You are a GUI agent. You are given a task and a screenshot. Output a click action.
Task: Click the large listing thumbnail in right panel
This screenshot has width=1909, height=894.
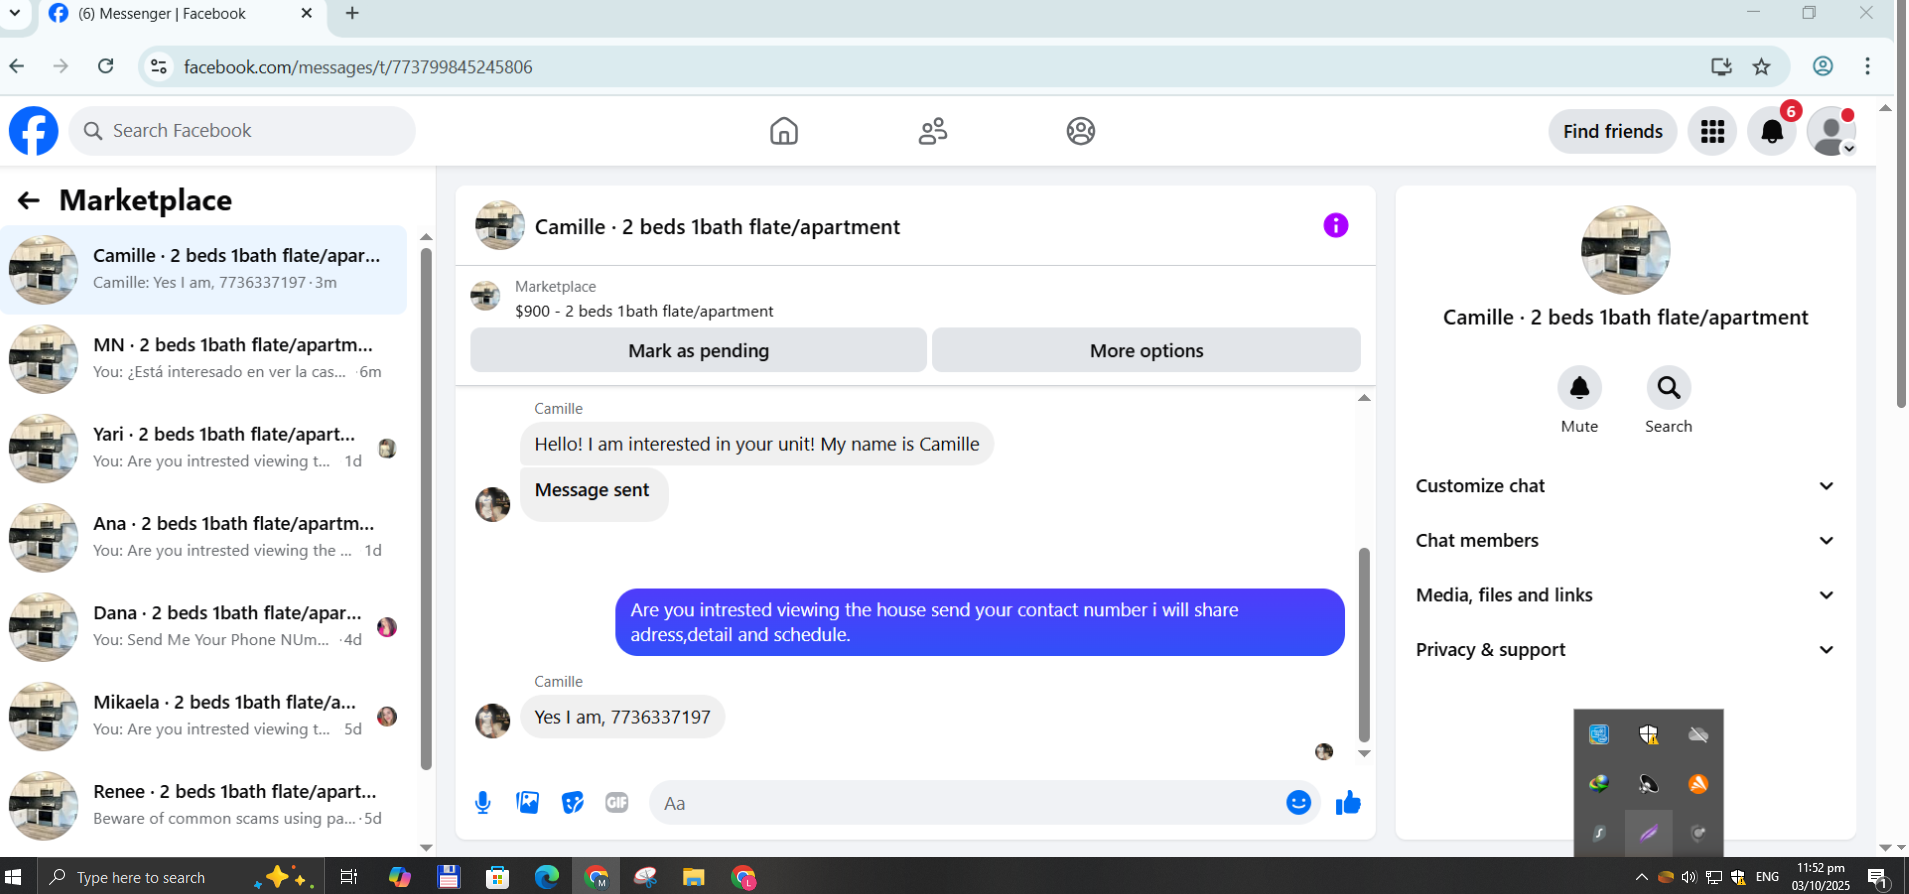pos(1625,250)
